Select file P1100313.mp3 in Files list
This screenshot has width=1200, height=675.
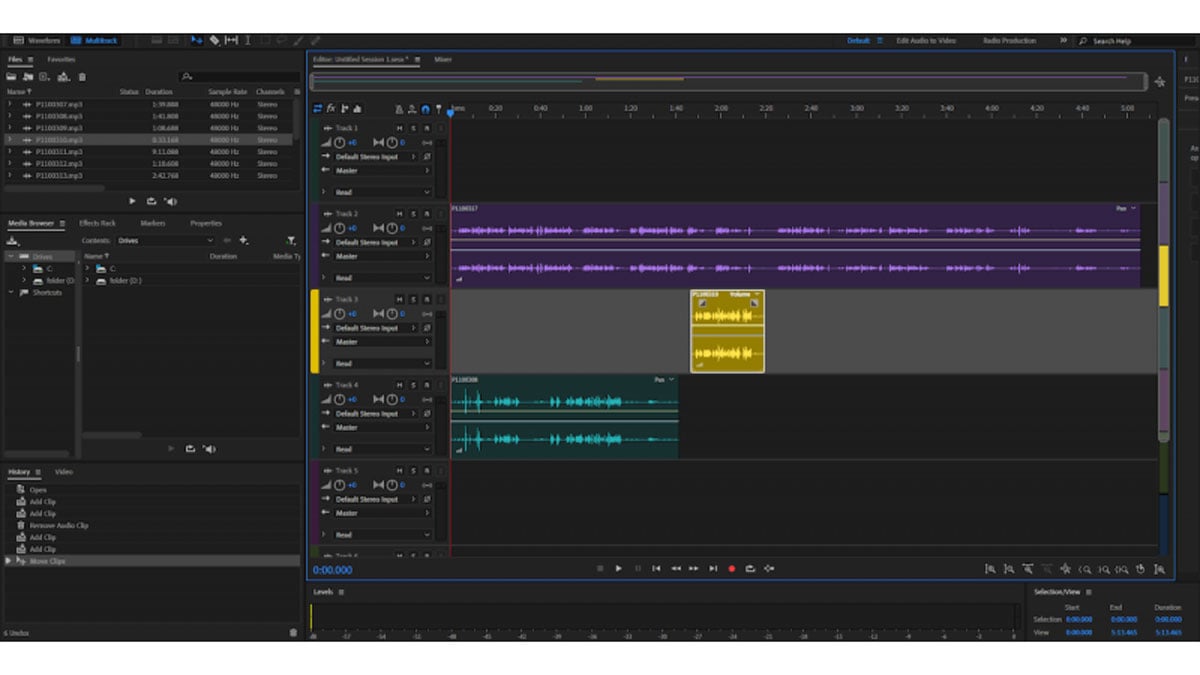click(x=150, y=176)
